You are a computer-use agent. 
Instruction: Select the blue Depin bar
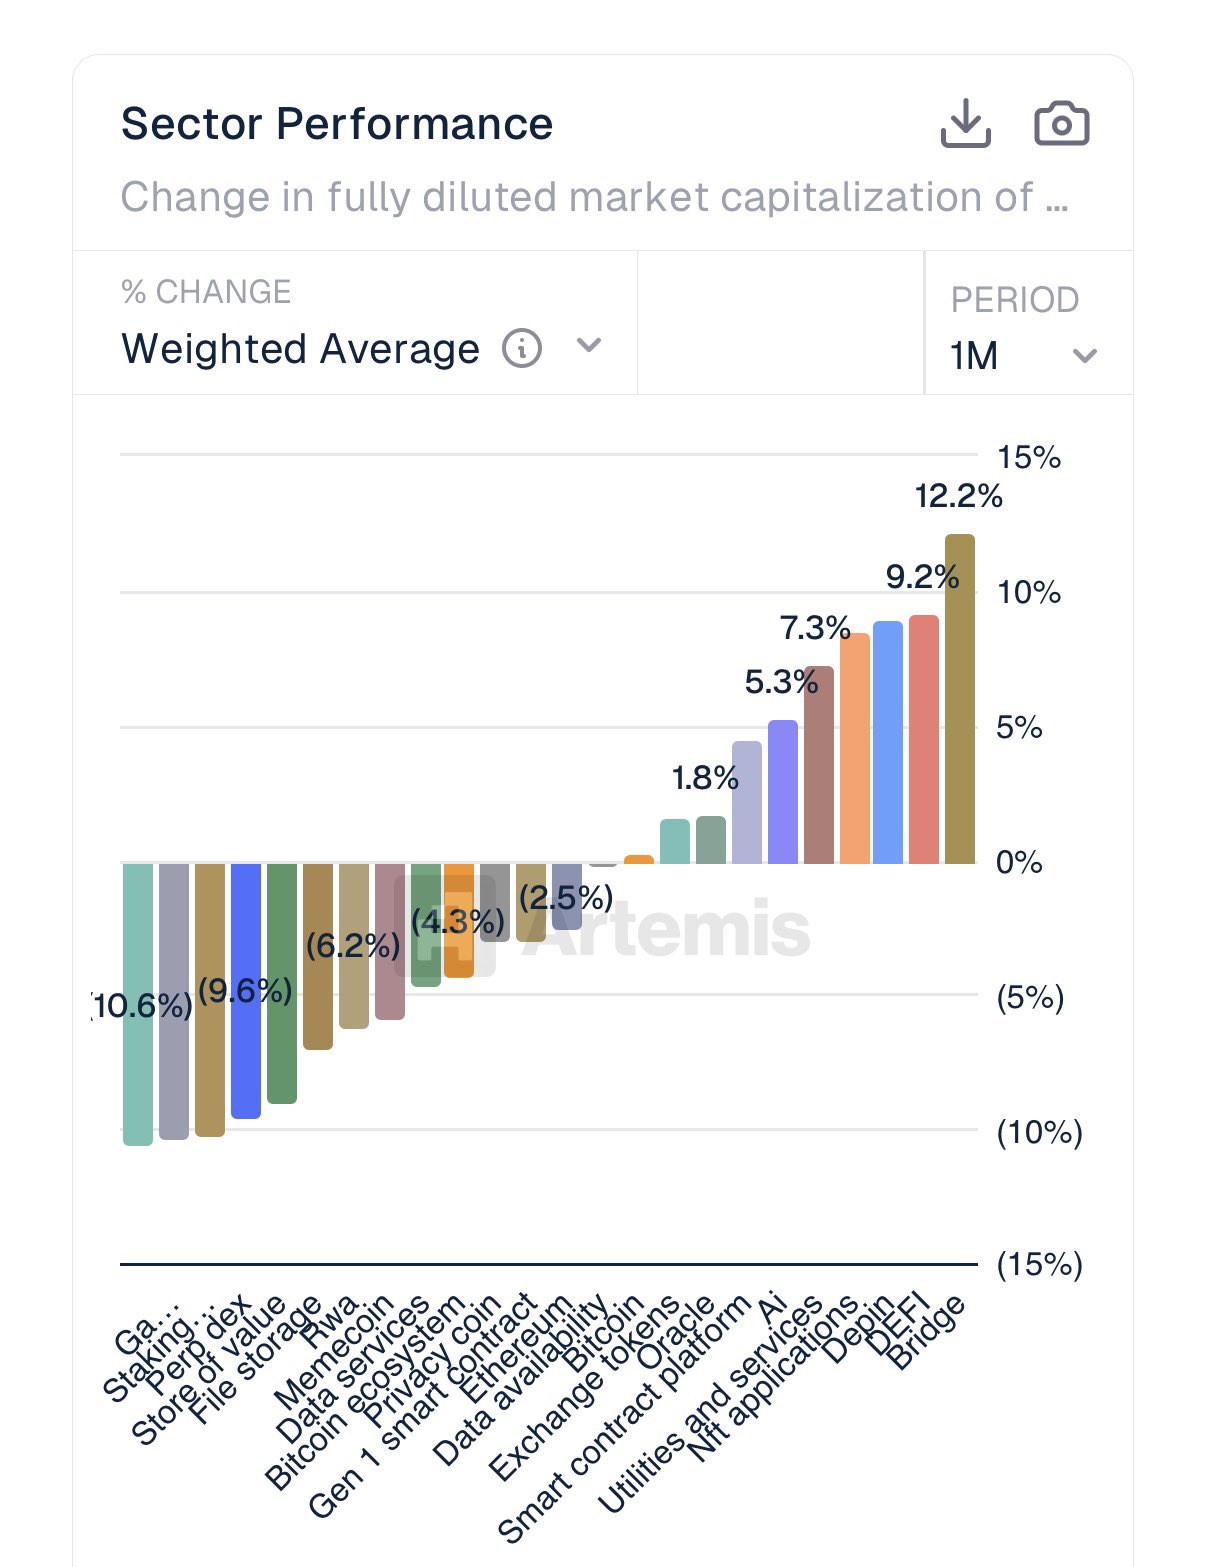pos(888,742)
